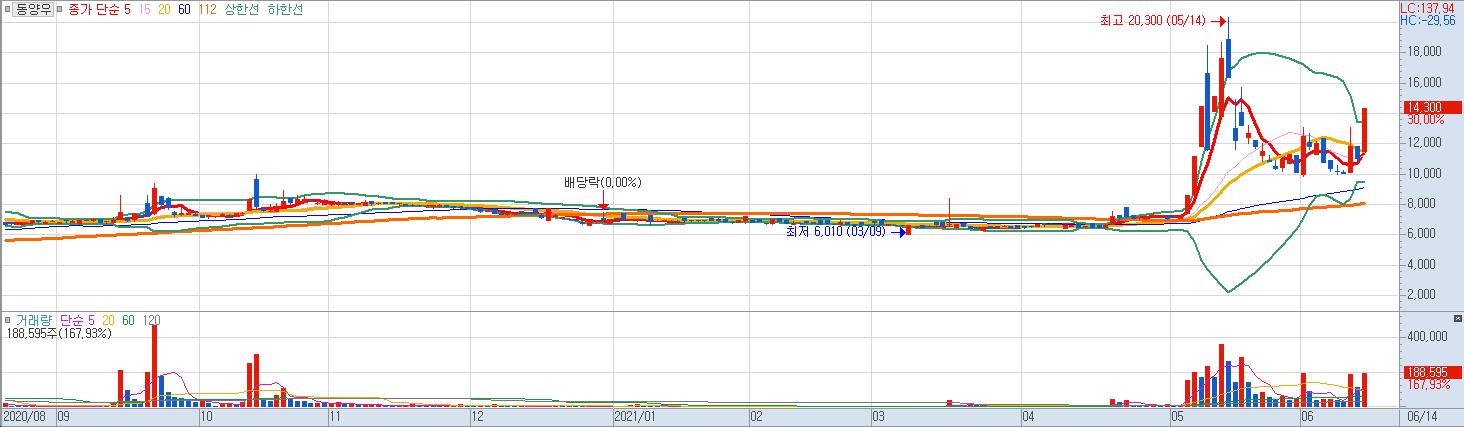
Task: Select the 하한선 lower band legend
Action: pyautogui.click(x=286, y=8)
